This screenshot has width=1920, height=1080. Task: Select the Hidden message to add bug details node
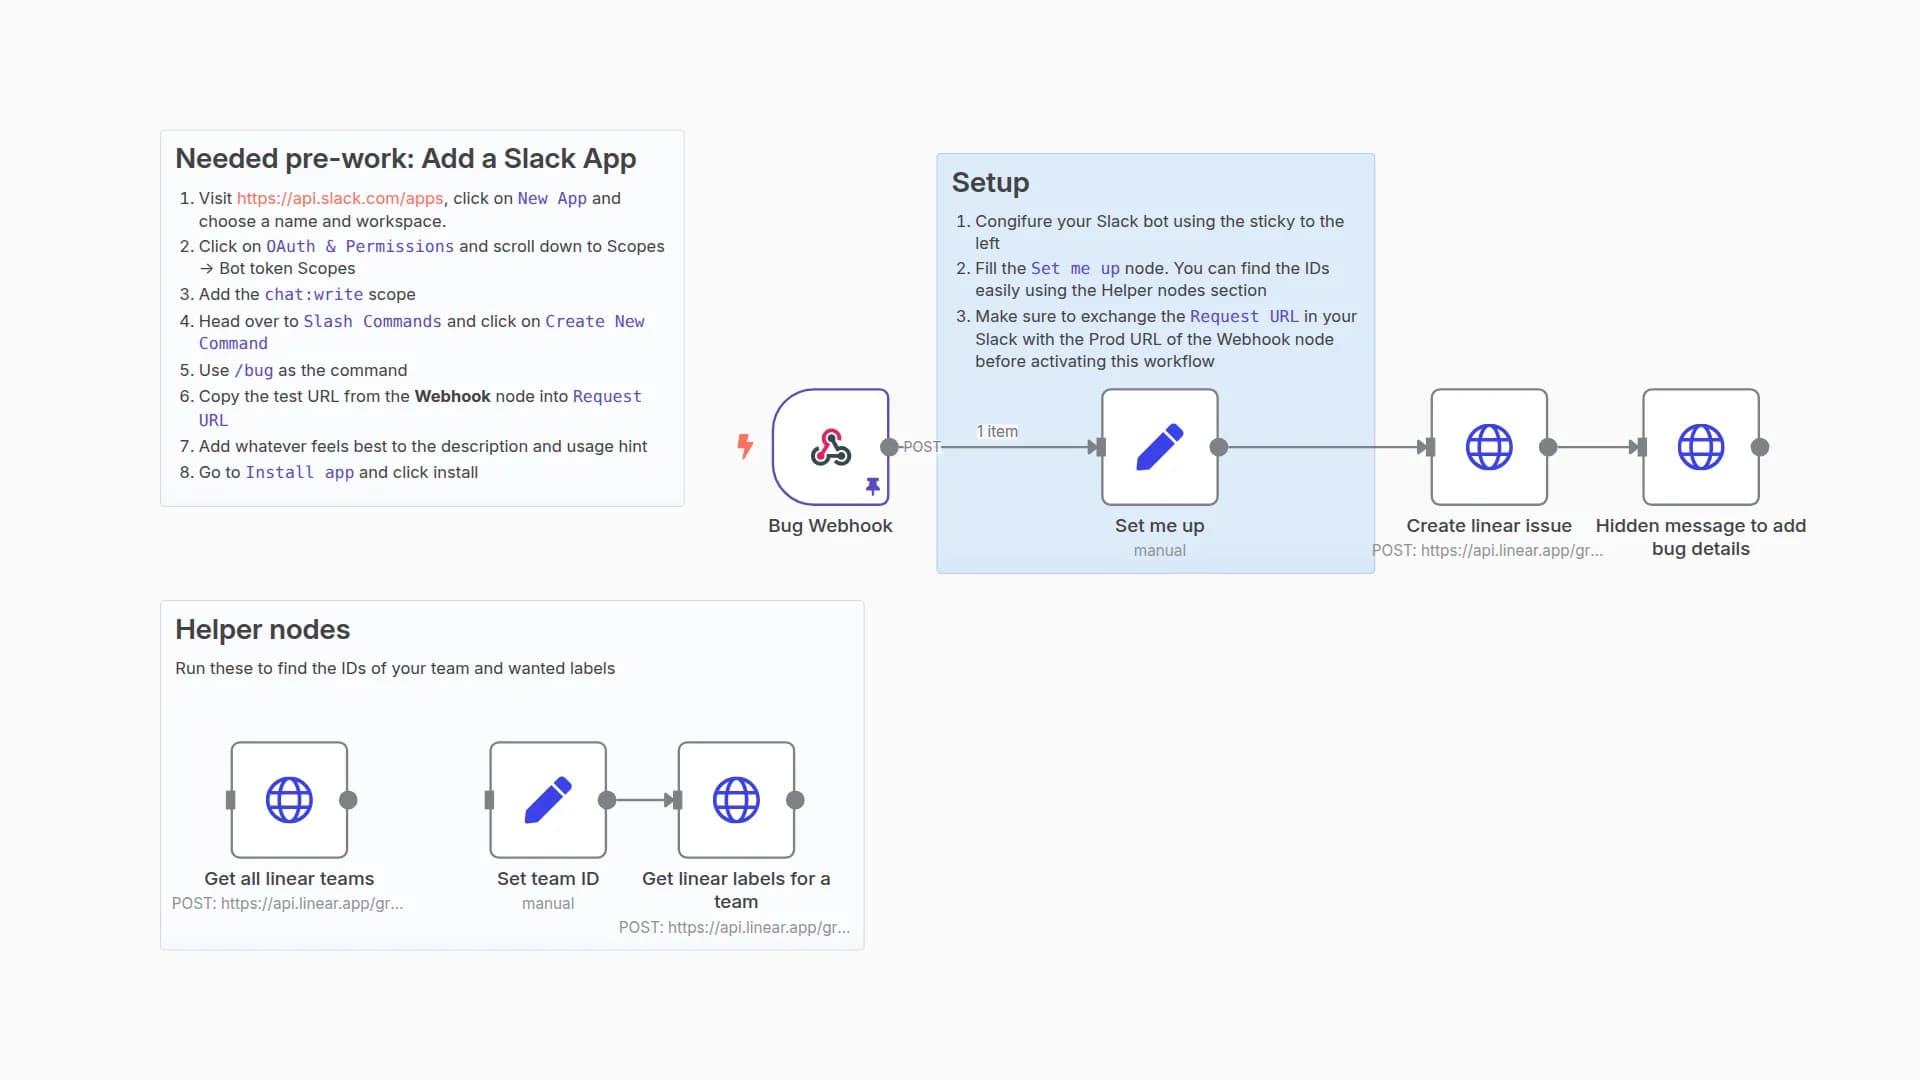[x=1701, y=447]
